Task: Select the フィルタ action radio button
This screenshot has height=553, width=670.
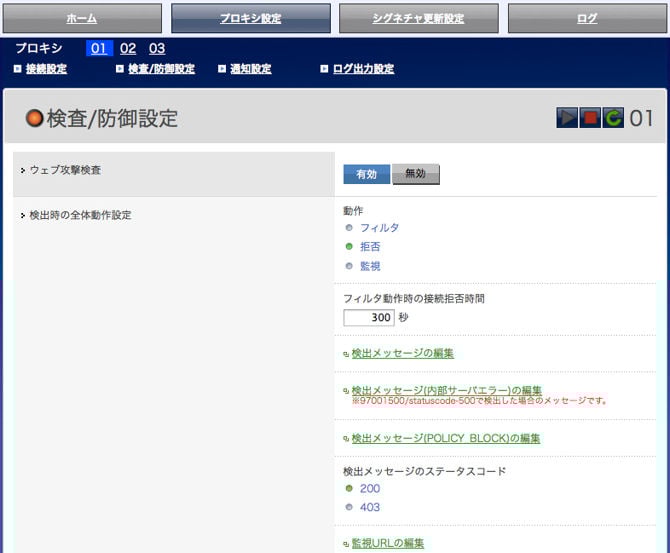Action: pyautogui.click(x=349, y=228)
